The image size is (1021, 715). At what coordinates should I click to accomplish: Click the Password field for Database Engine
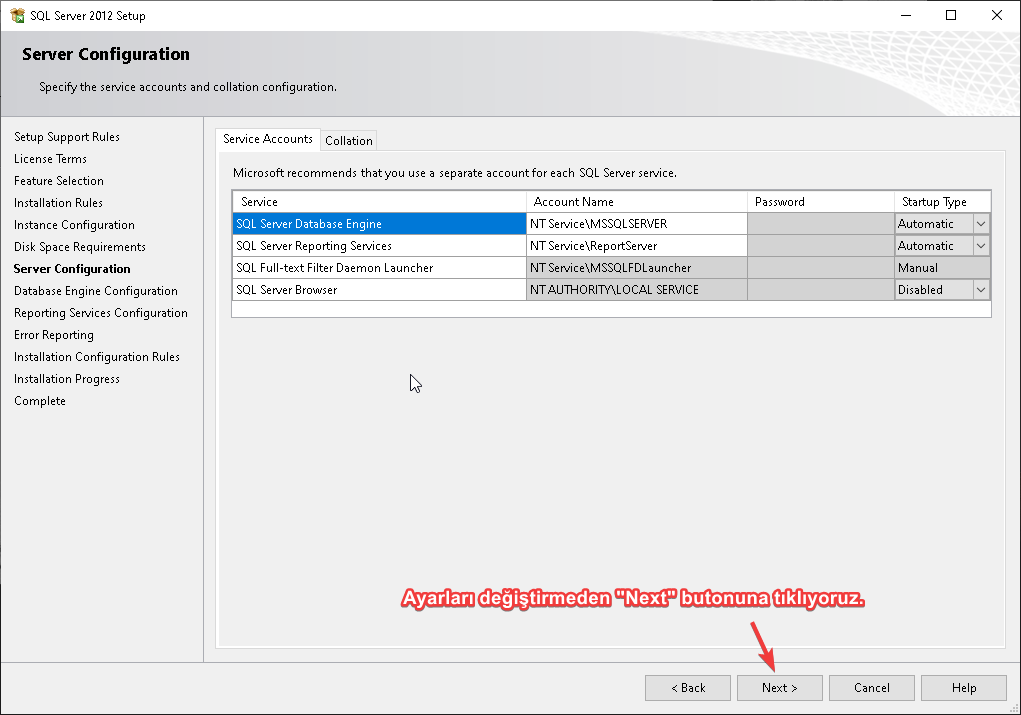pos(820,224)
